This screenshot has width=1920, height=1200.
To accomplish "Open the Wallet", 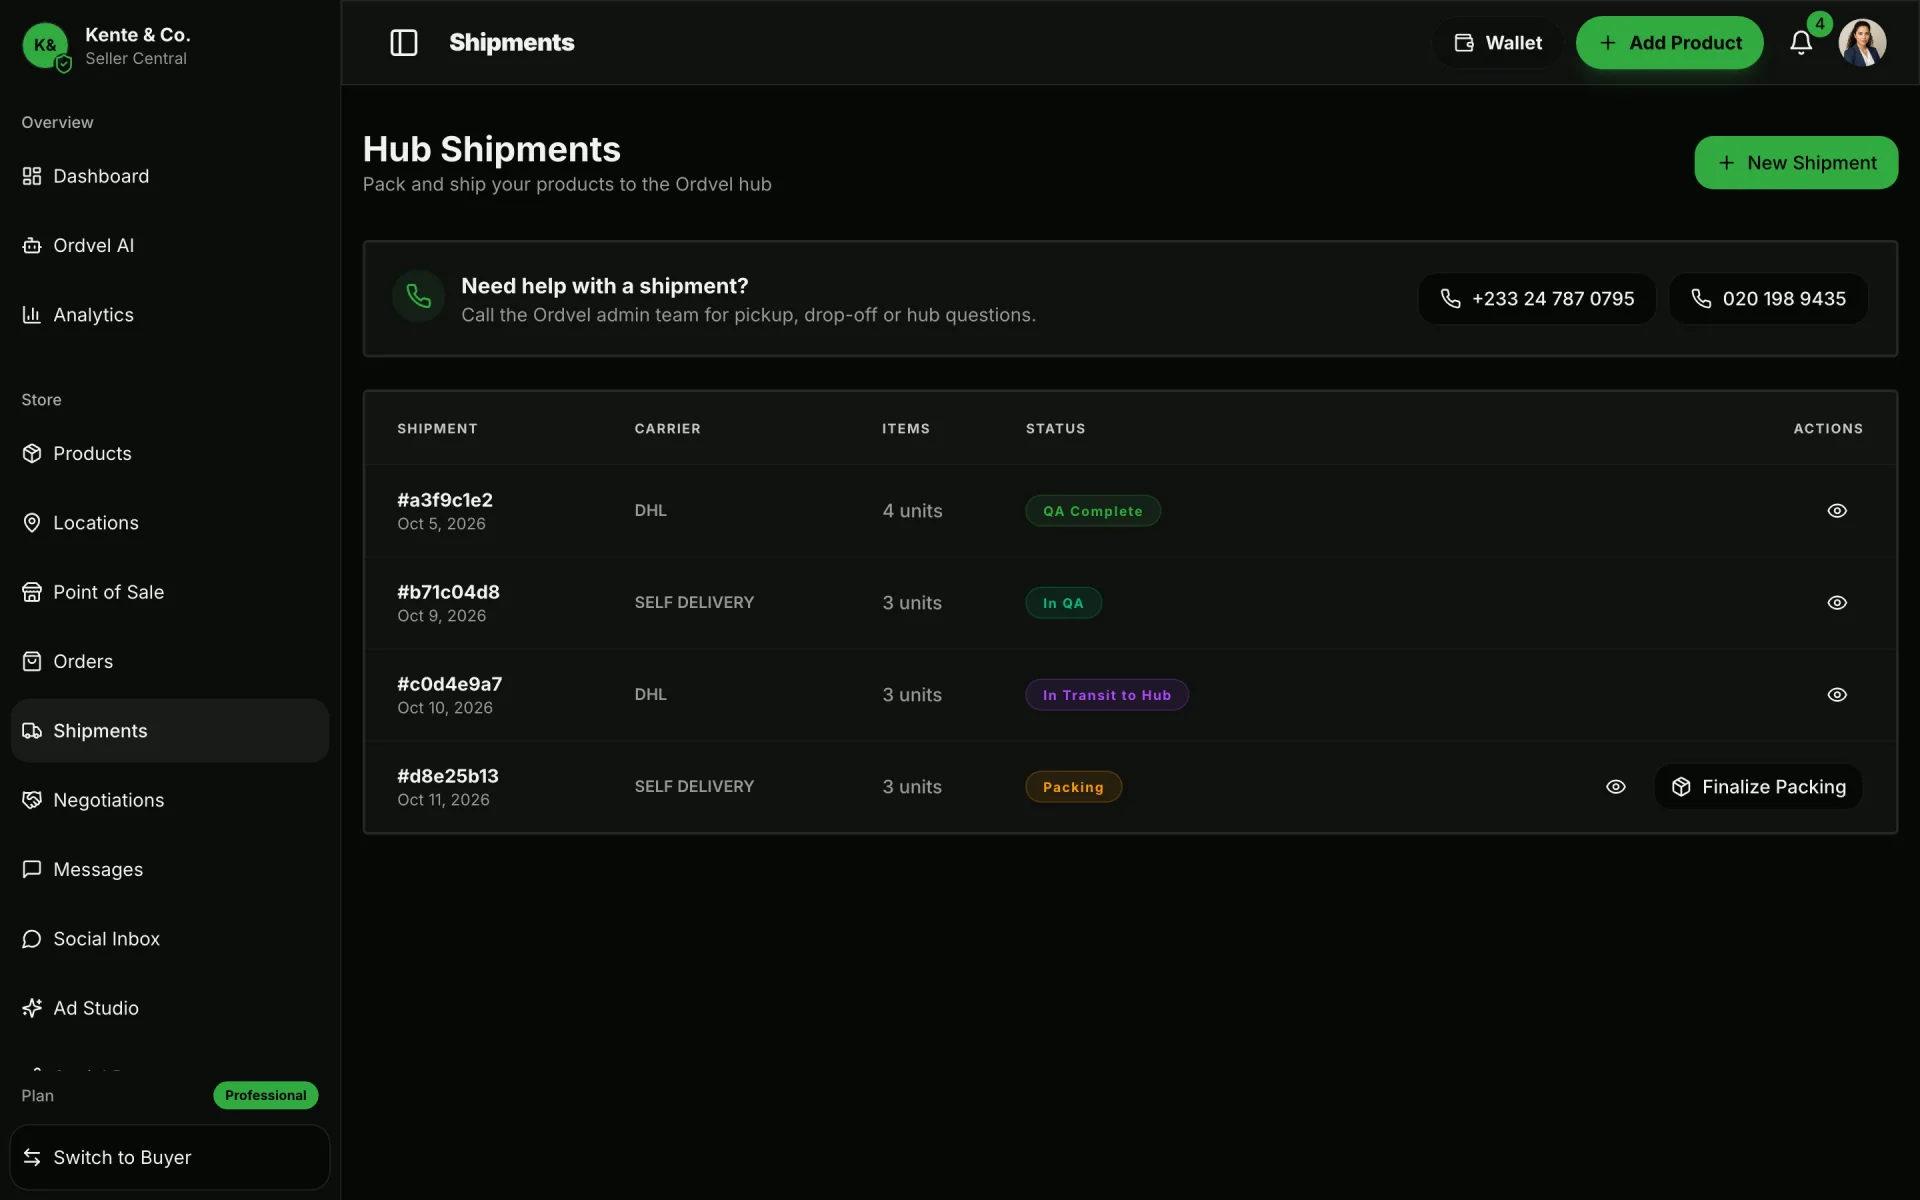I will 1497,43.
